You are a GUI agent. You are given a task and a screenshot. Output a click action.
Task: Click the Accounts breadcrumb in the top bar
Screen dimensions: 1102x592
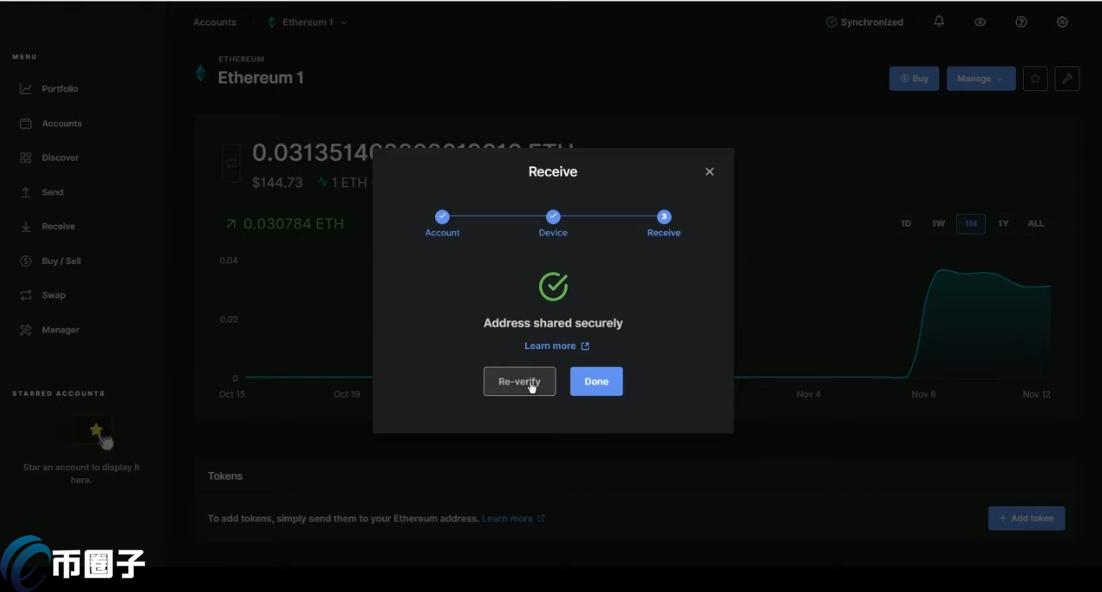coord(214,22)
